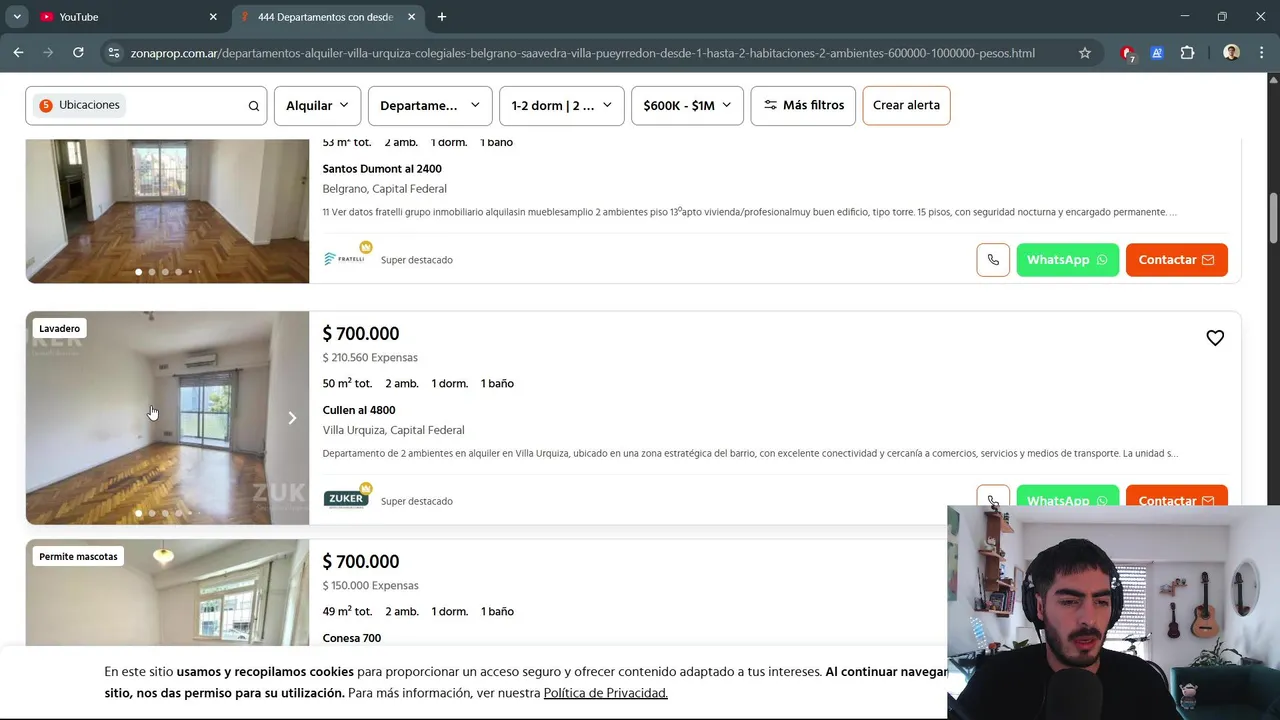Image resolution: width=1280 pixels, height=720 pixels.
Task: Click Contactar on Santos Dumont listing
Action: [1176, 260]
